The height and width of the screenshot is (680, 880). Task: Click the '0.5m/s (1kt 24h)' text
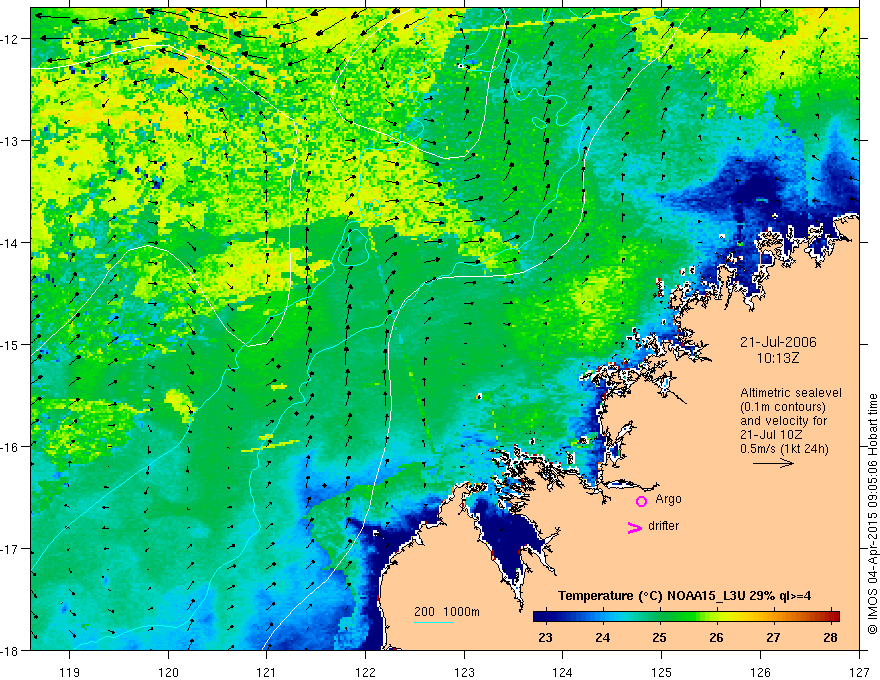click(x=784, y=448)
